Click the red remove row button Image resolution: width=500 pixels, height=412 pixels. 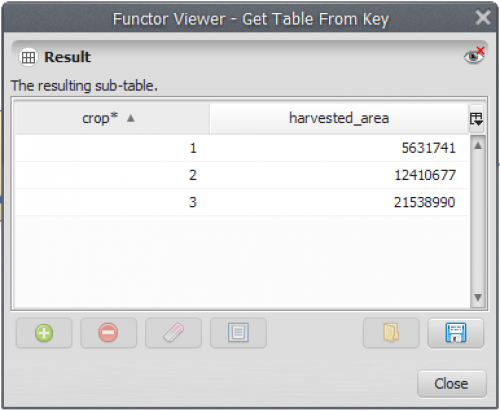tap(108, 333)
